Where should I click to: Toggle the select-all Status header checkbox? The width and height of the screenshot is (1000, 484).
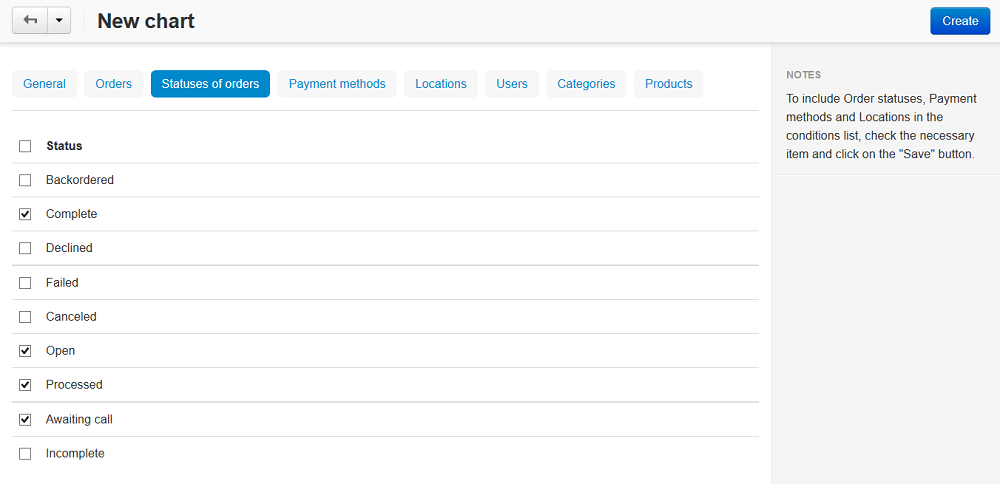[25, 146]
